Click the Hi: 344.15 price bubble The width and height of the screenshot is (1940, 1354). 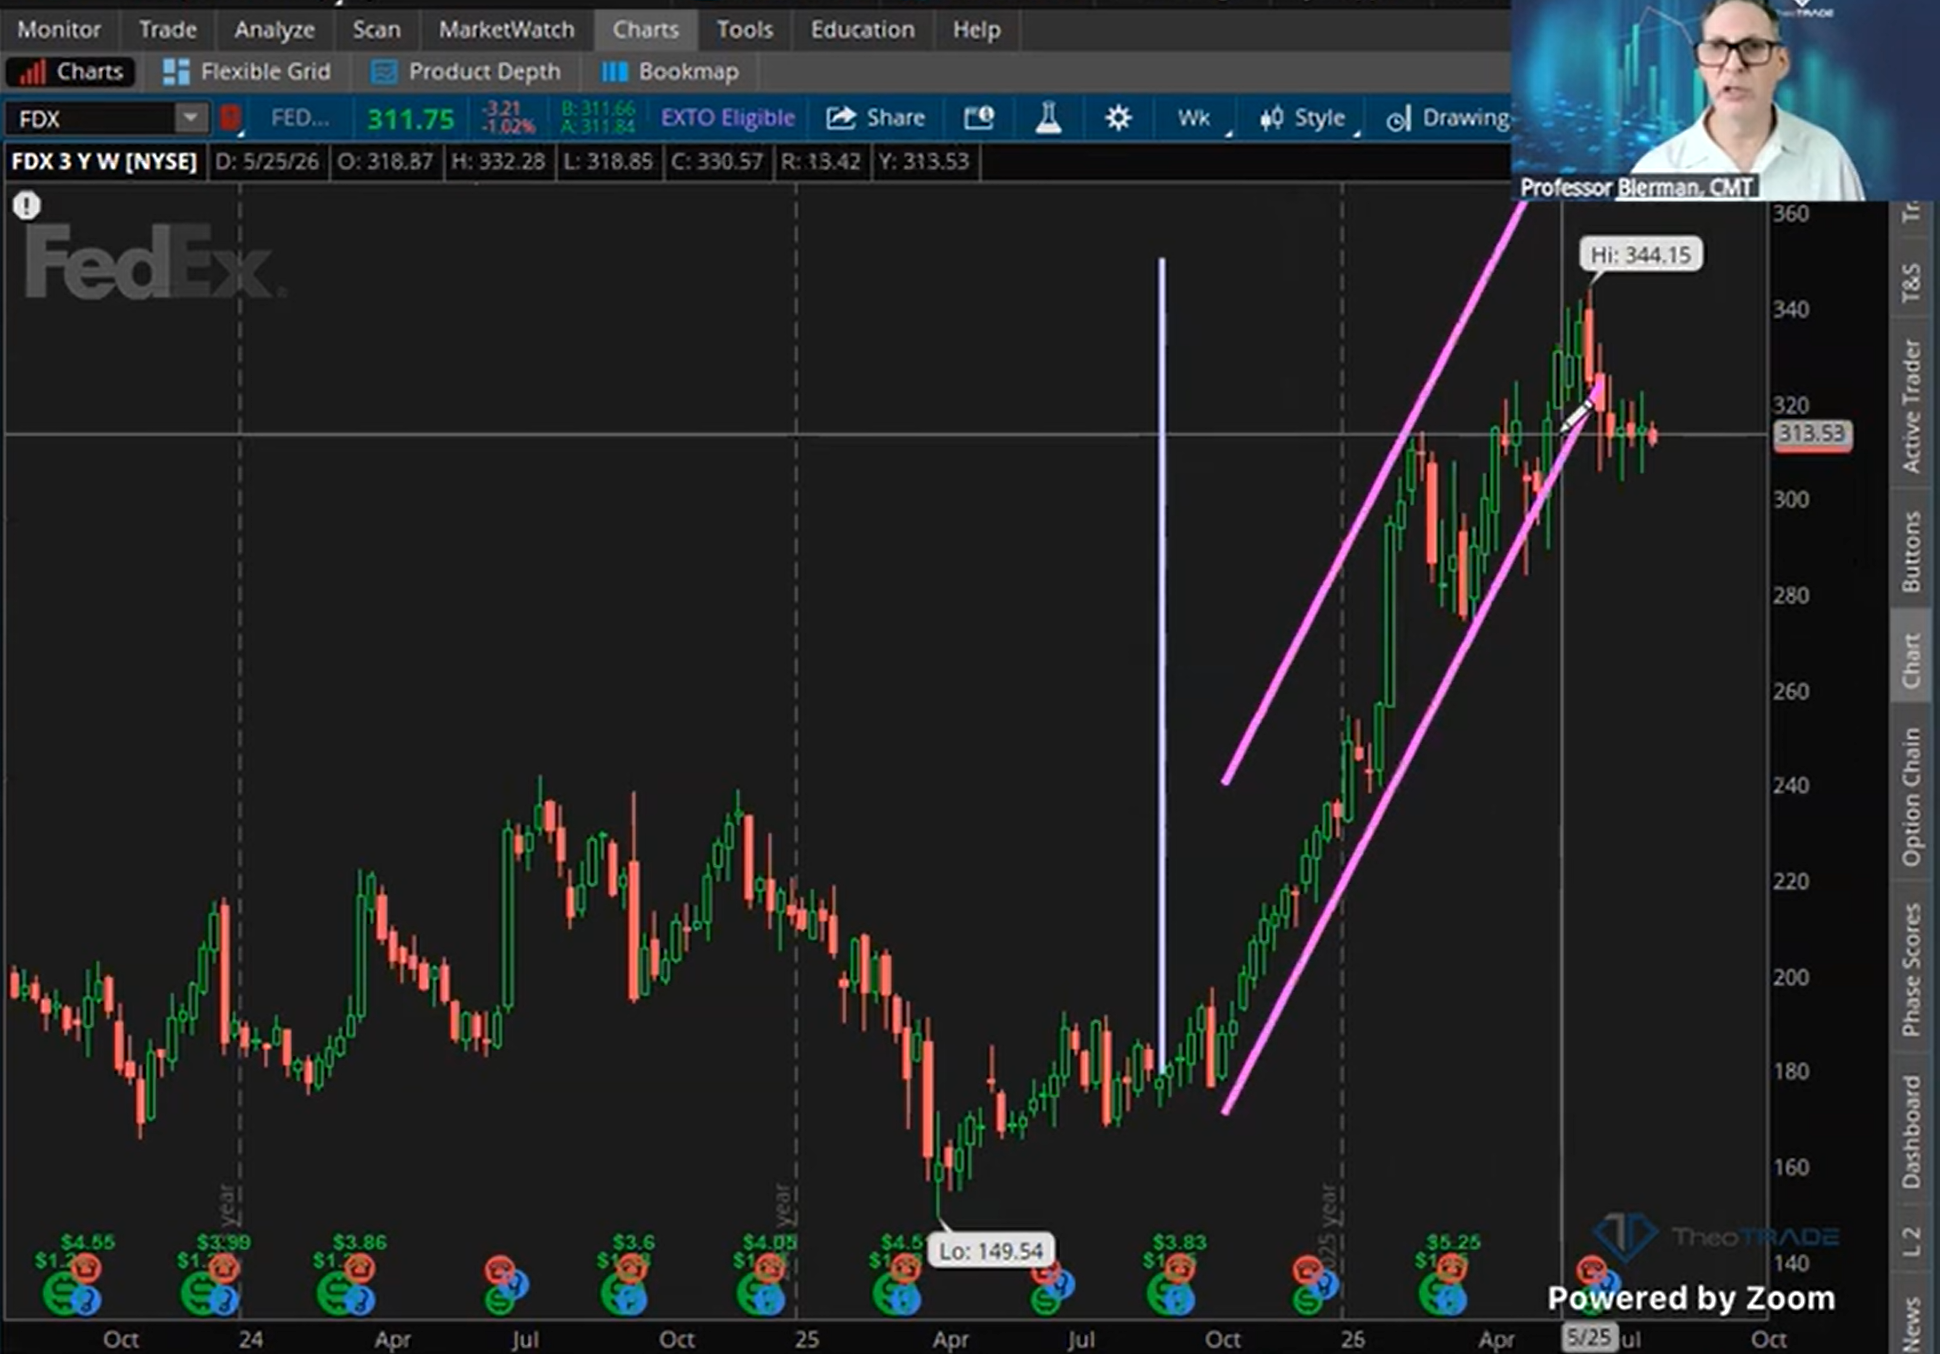pyautogui.click(x=1640, y=255)
